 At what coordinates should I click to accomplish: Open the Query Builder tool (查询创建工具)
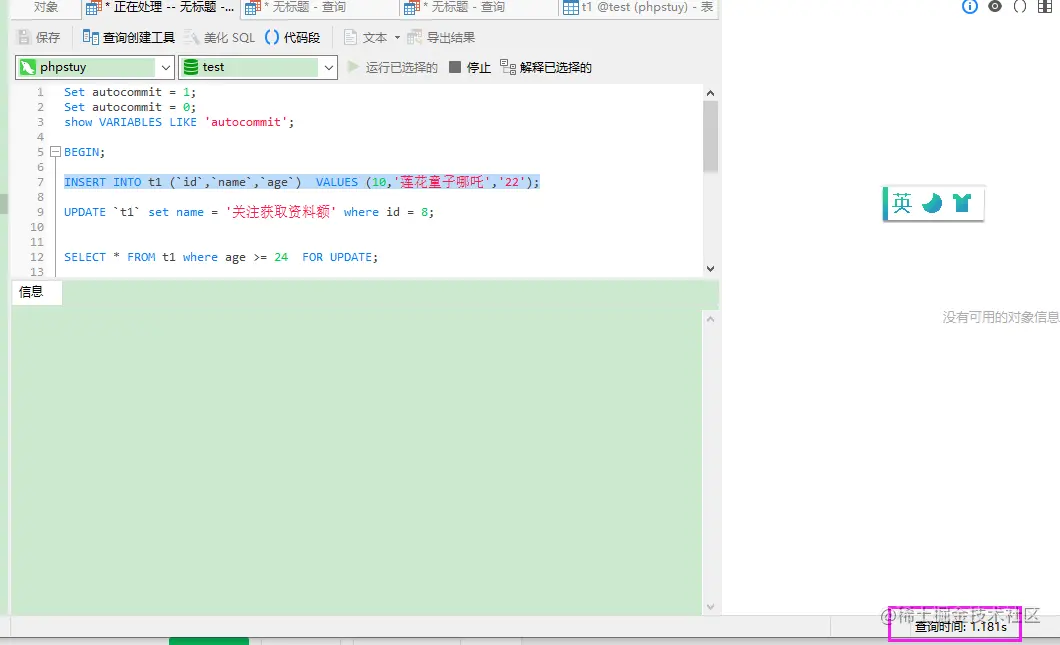128,37
